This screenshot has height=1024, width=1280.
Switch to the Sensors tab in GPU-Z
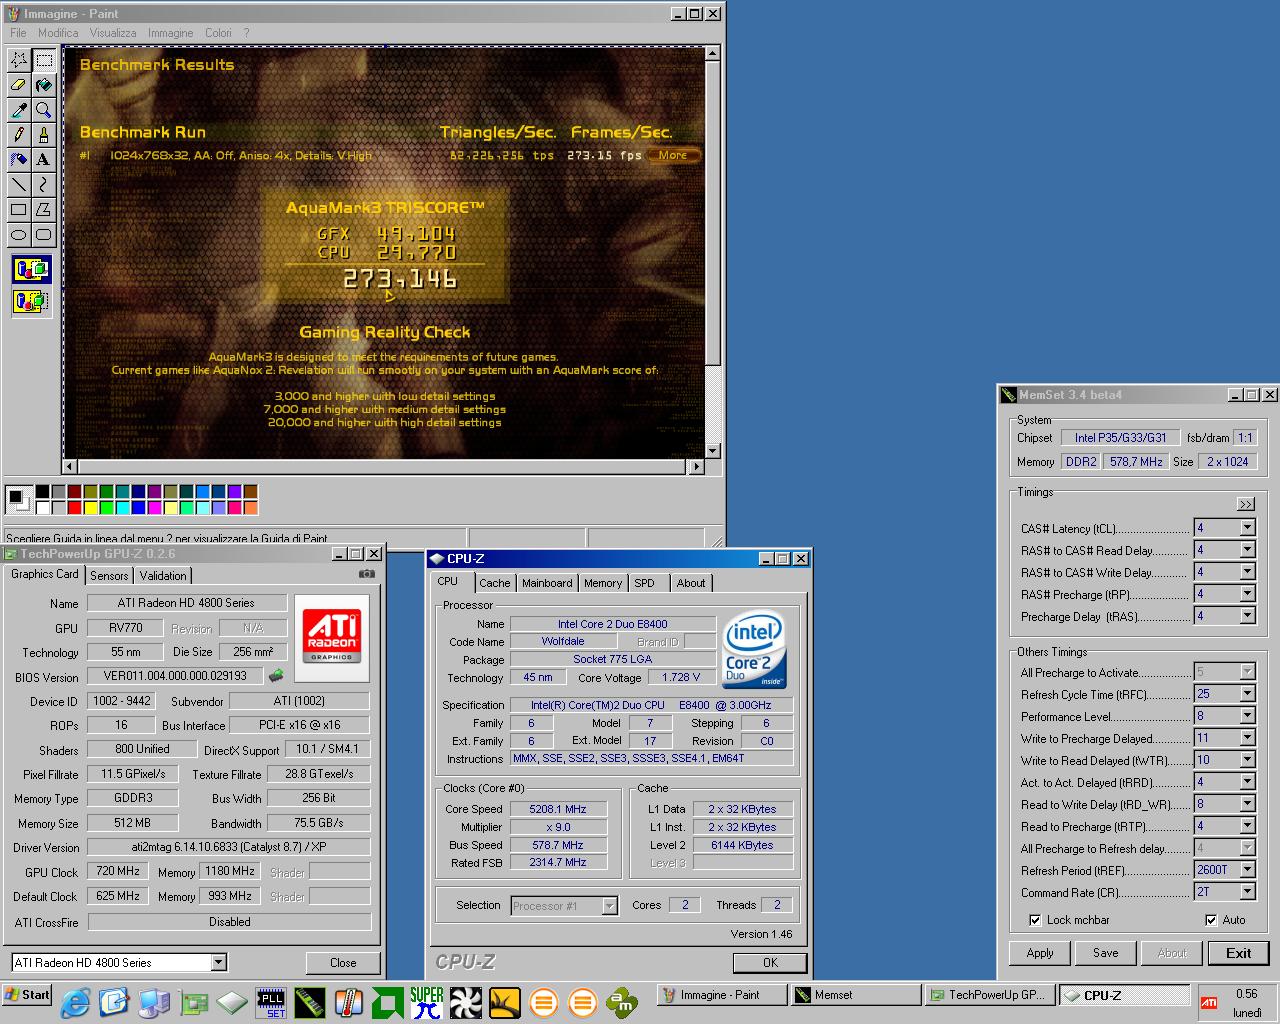click(x=109, y=576)
